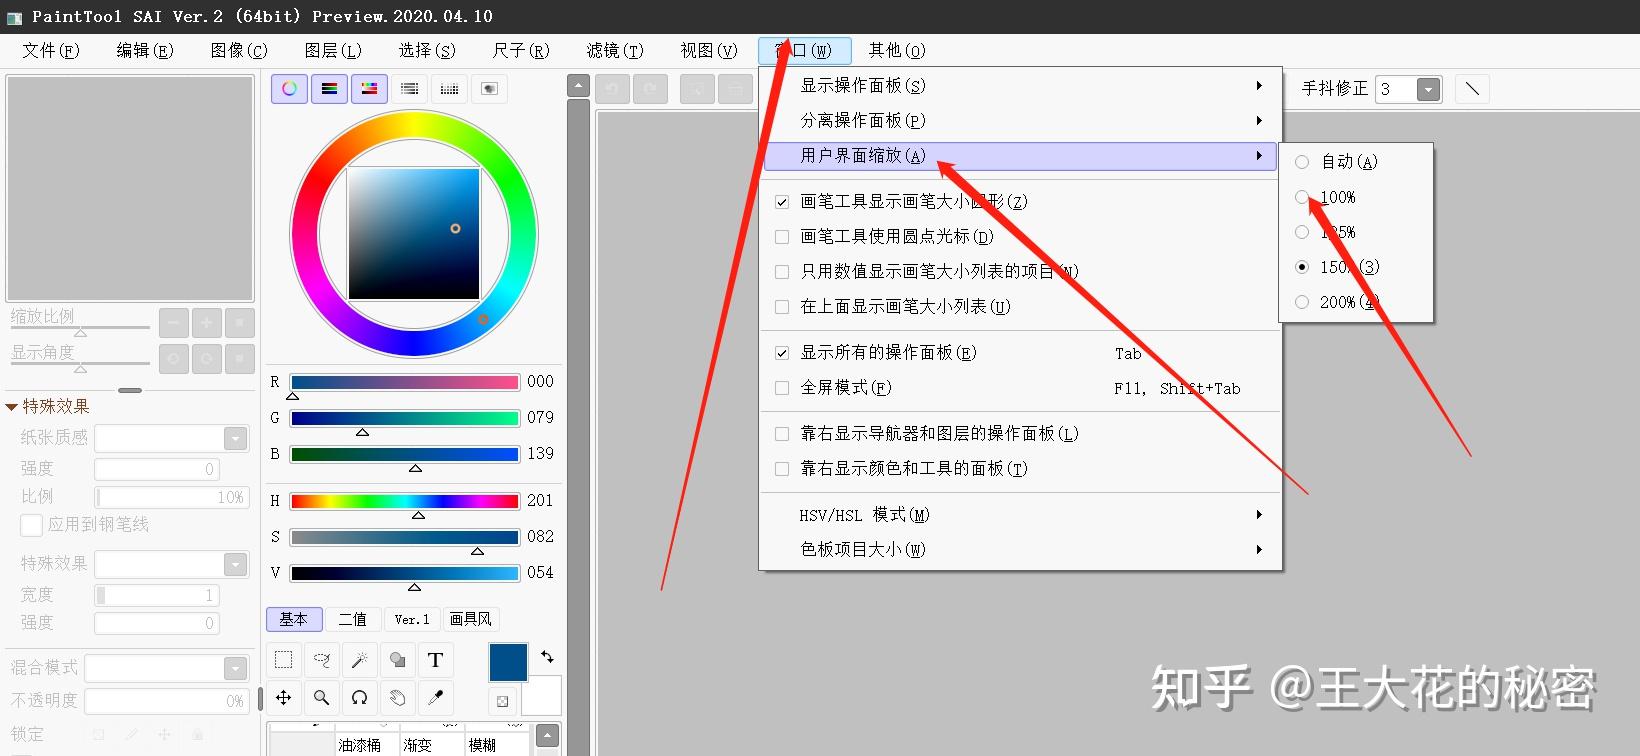Toggle the color wheel panel icon
The image size is (1640, 756).
pos(289,89)
